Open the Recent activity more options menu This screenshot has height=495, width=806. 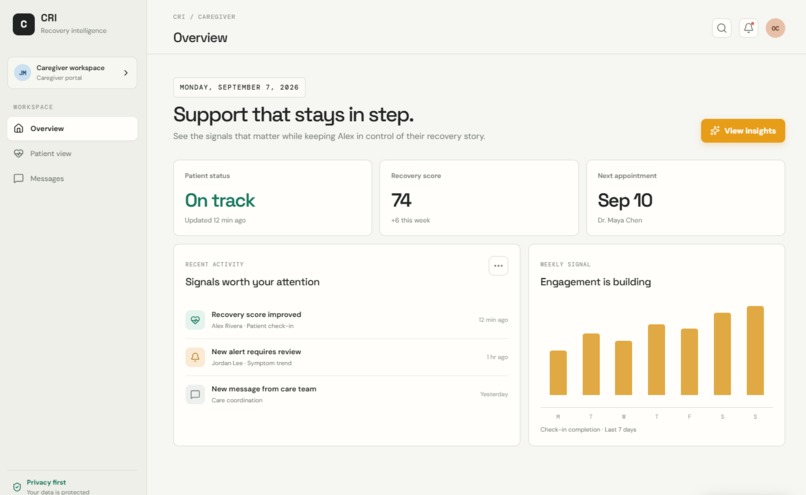point(498,266)
